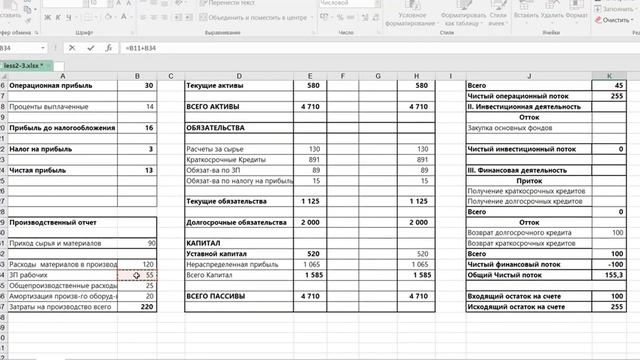Select column A header
This screenshot has width=640, height=360.
coord(62,76)
